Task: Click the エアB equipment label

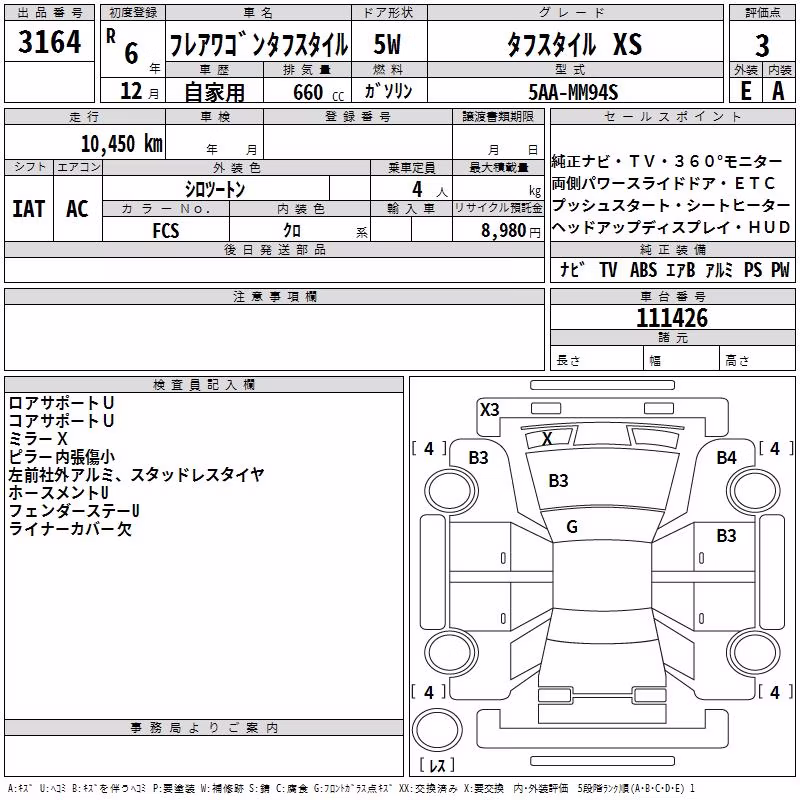Action: pos(681,269)
